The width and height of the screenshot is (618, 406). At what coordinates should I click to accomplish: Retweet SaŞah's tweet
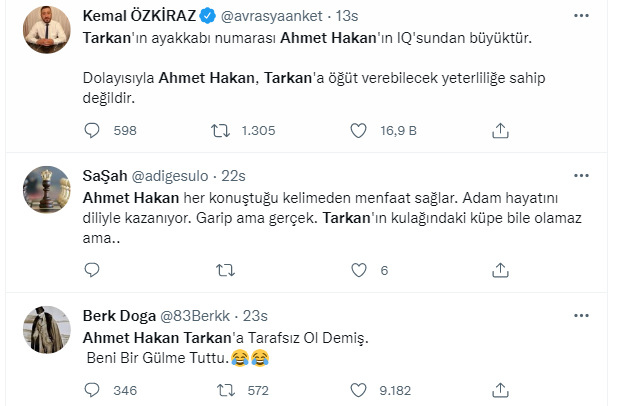(x=225, y=270)
